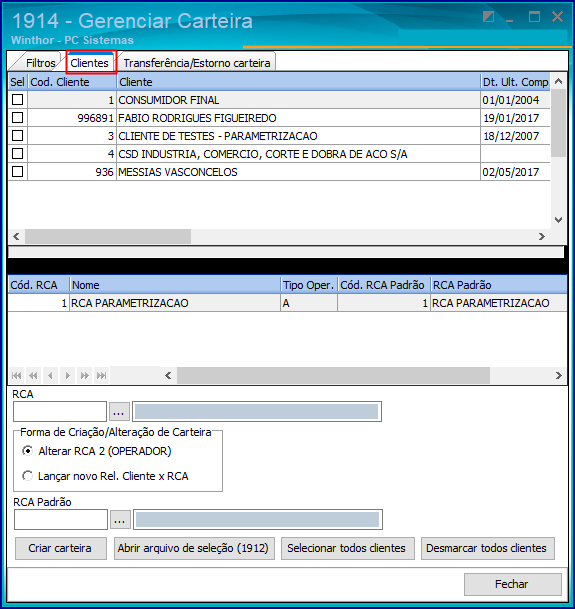Click date 01/01/2004 cell
575x609 pixels.
click(515, 100)
